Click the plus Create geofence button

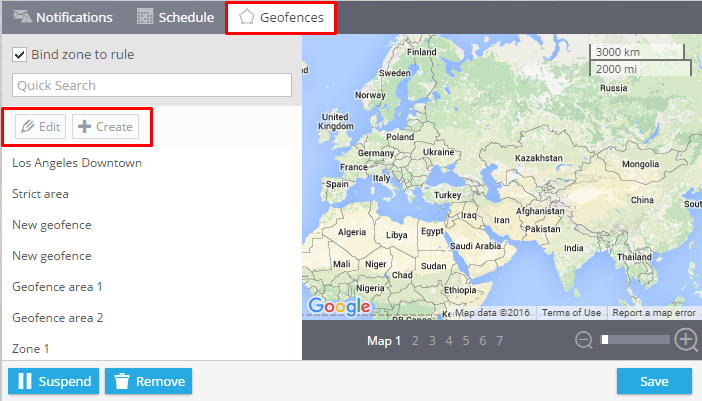105,127
